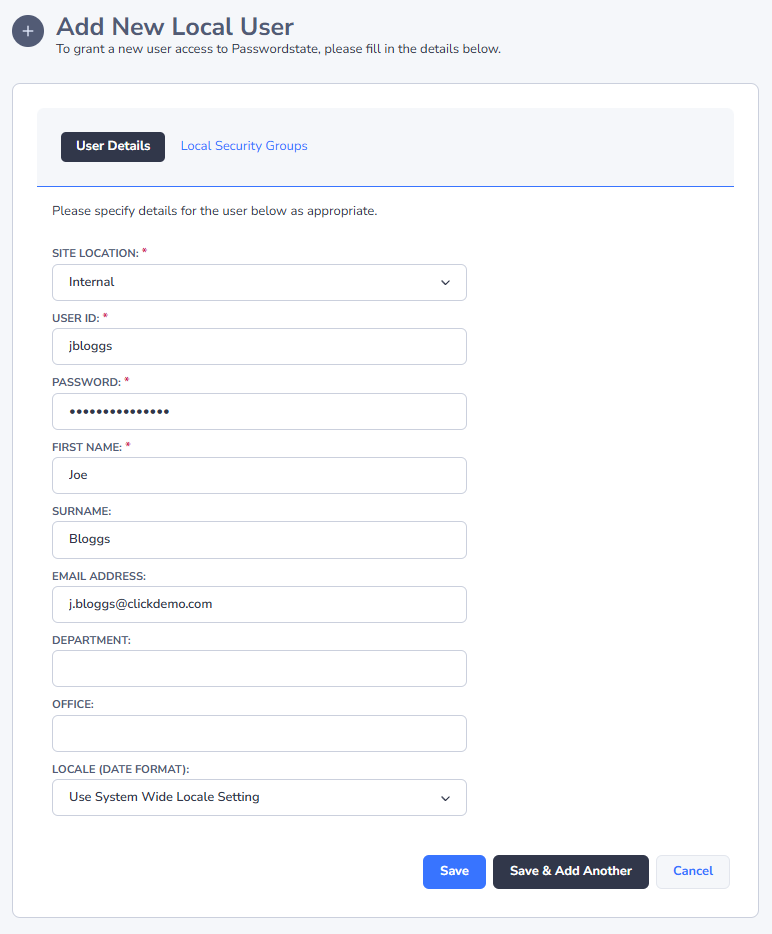This screenshot has width=772, height=934.
Task: Click the User ID field containing jbloggs
Action: [x=259, y=347]
